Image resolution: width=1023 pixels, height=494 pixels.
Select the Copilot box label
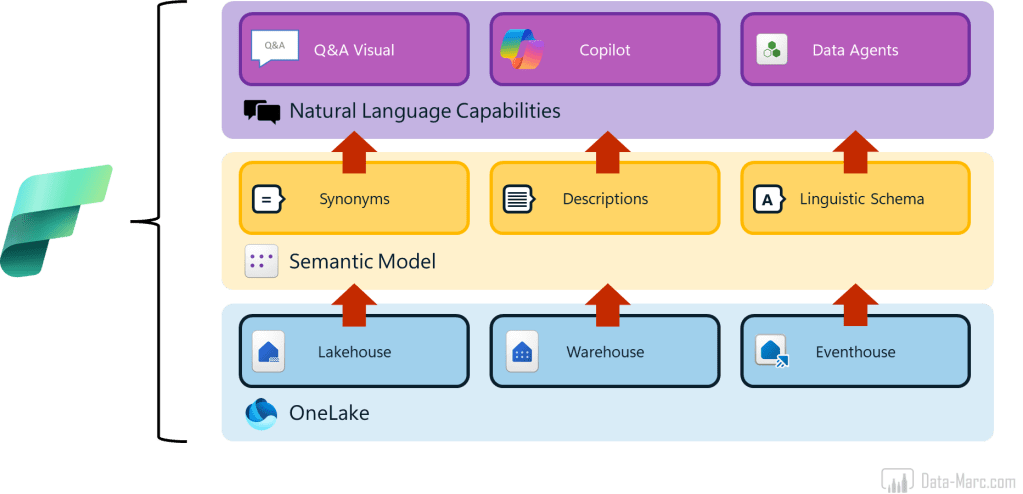(x=605, y=50)
